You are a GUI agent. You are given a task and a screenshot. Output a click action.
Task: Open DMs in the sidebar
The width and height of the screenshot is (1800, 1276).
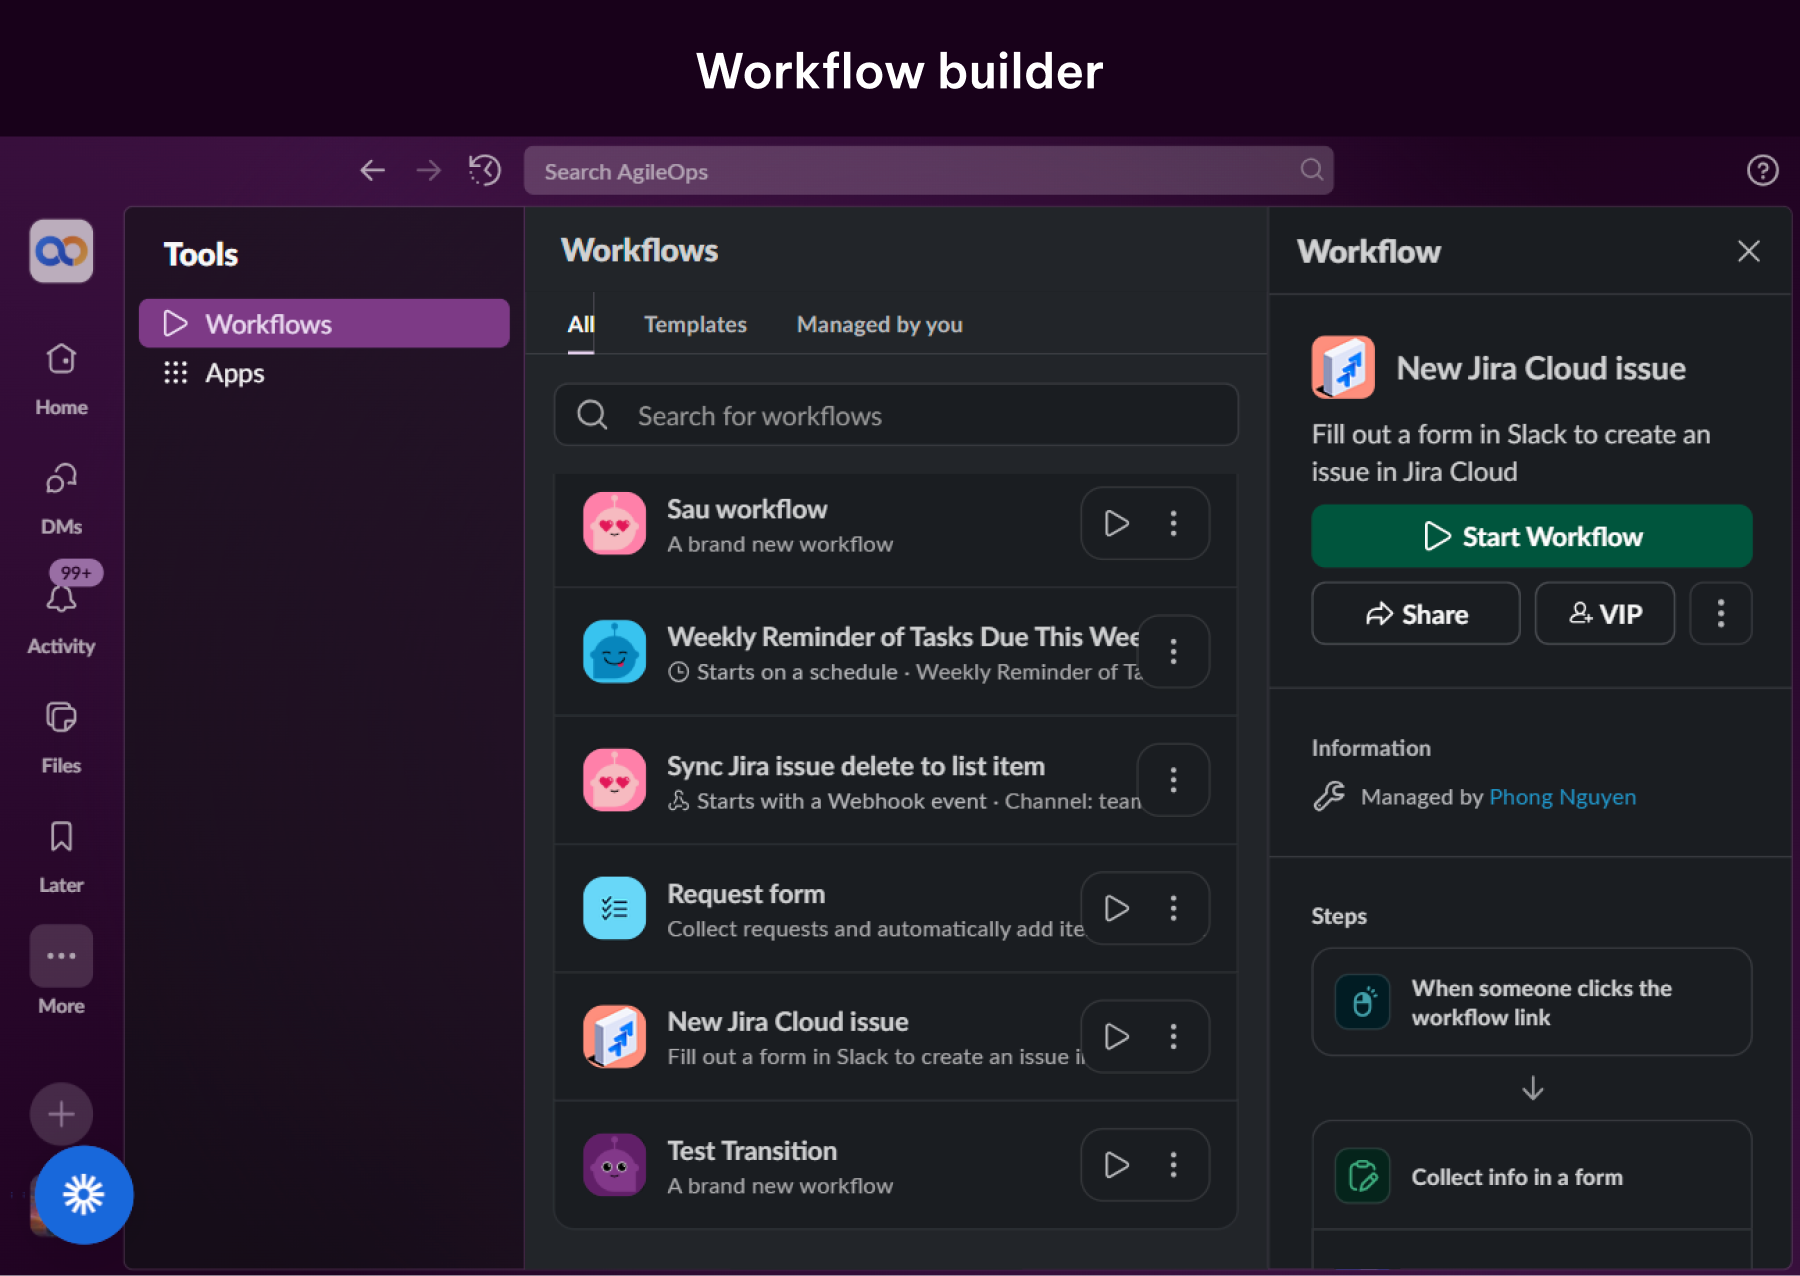[x=61, y=498]
